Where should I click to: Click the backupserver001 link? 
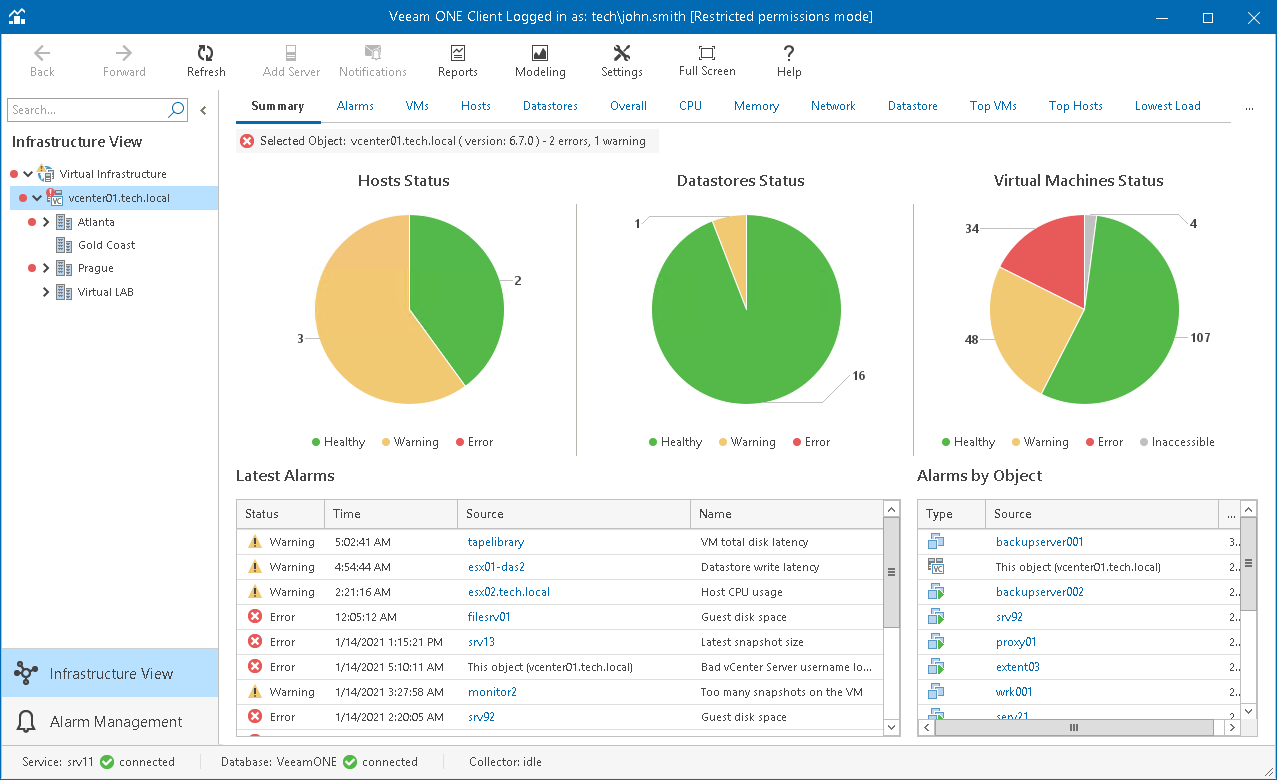(1039, 542)
